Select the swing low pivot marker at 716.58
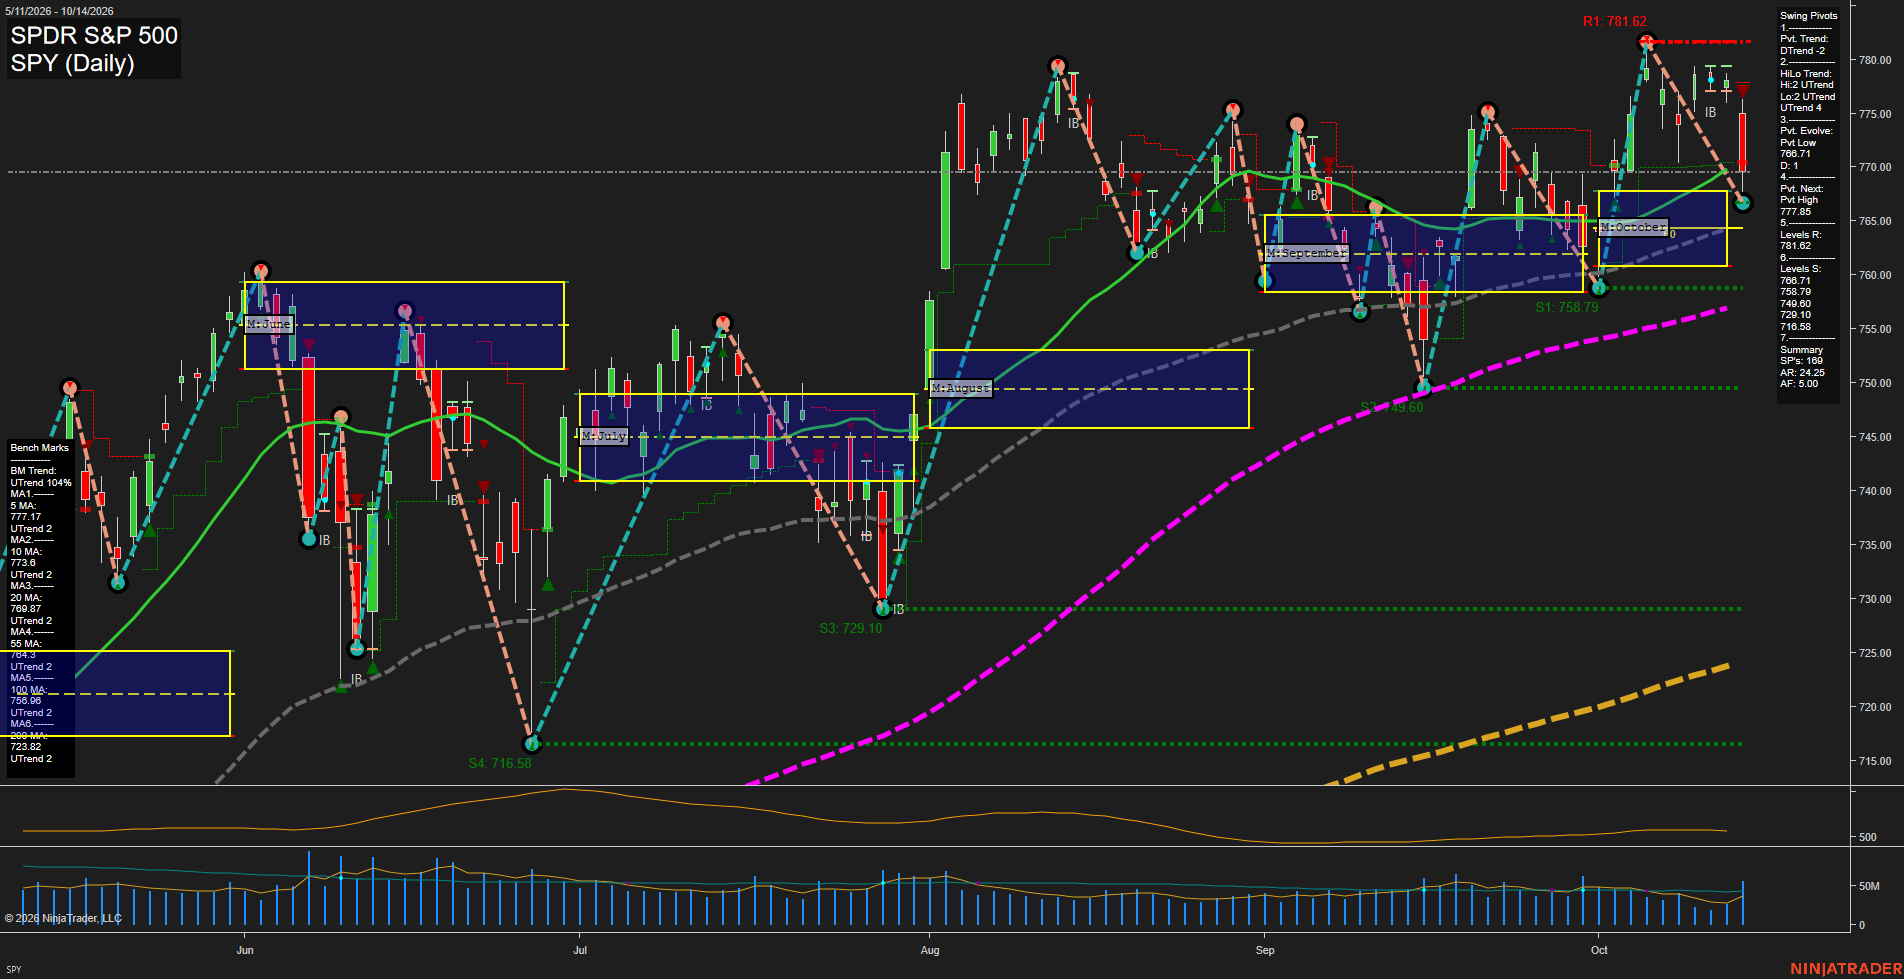The height and width of the screenshot is (979, 1904). [x=532, y=743]
